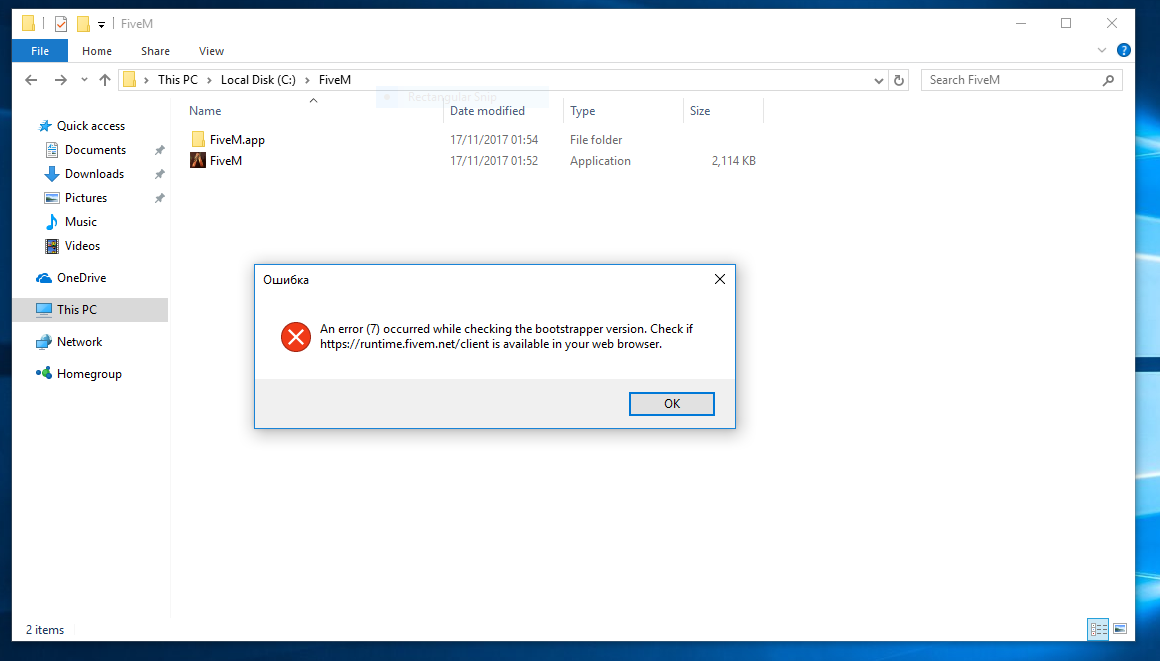This screenshot has height=661, width=1160.
Task: Click the properties quick access toolbar icon
Action: coord(61,24)
